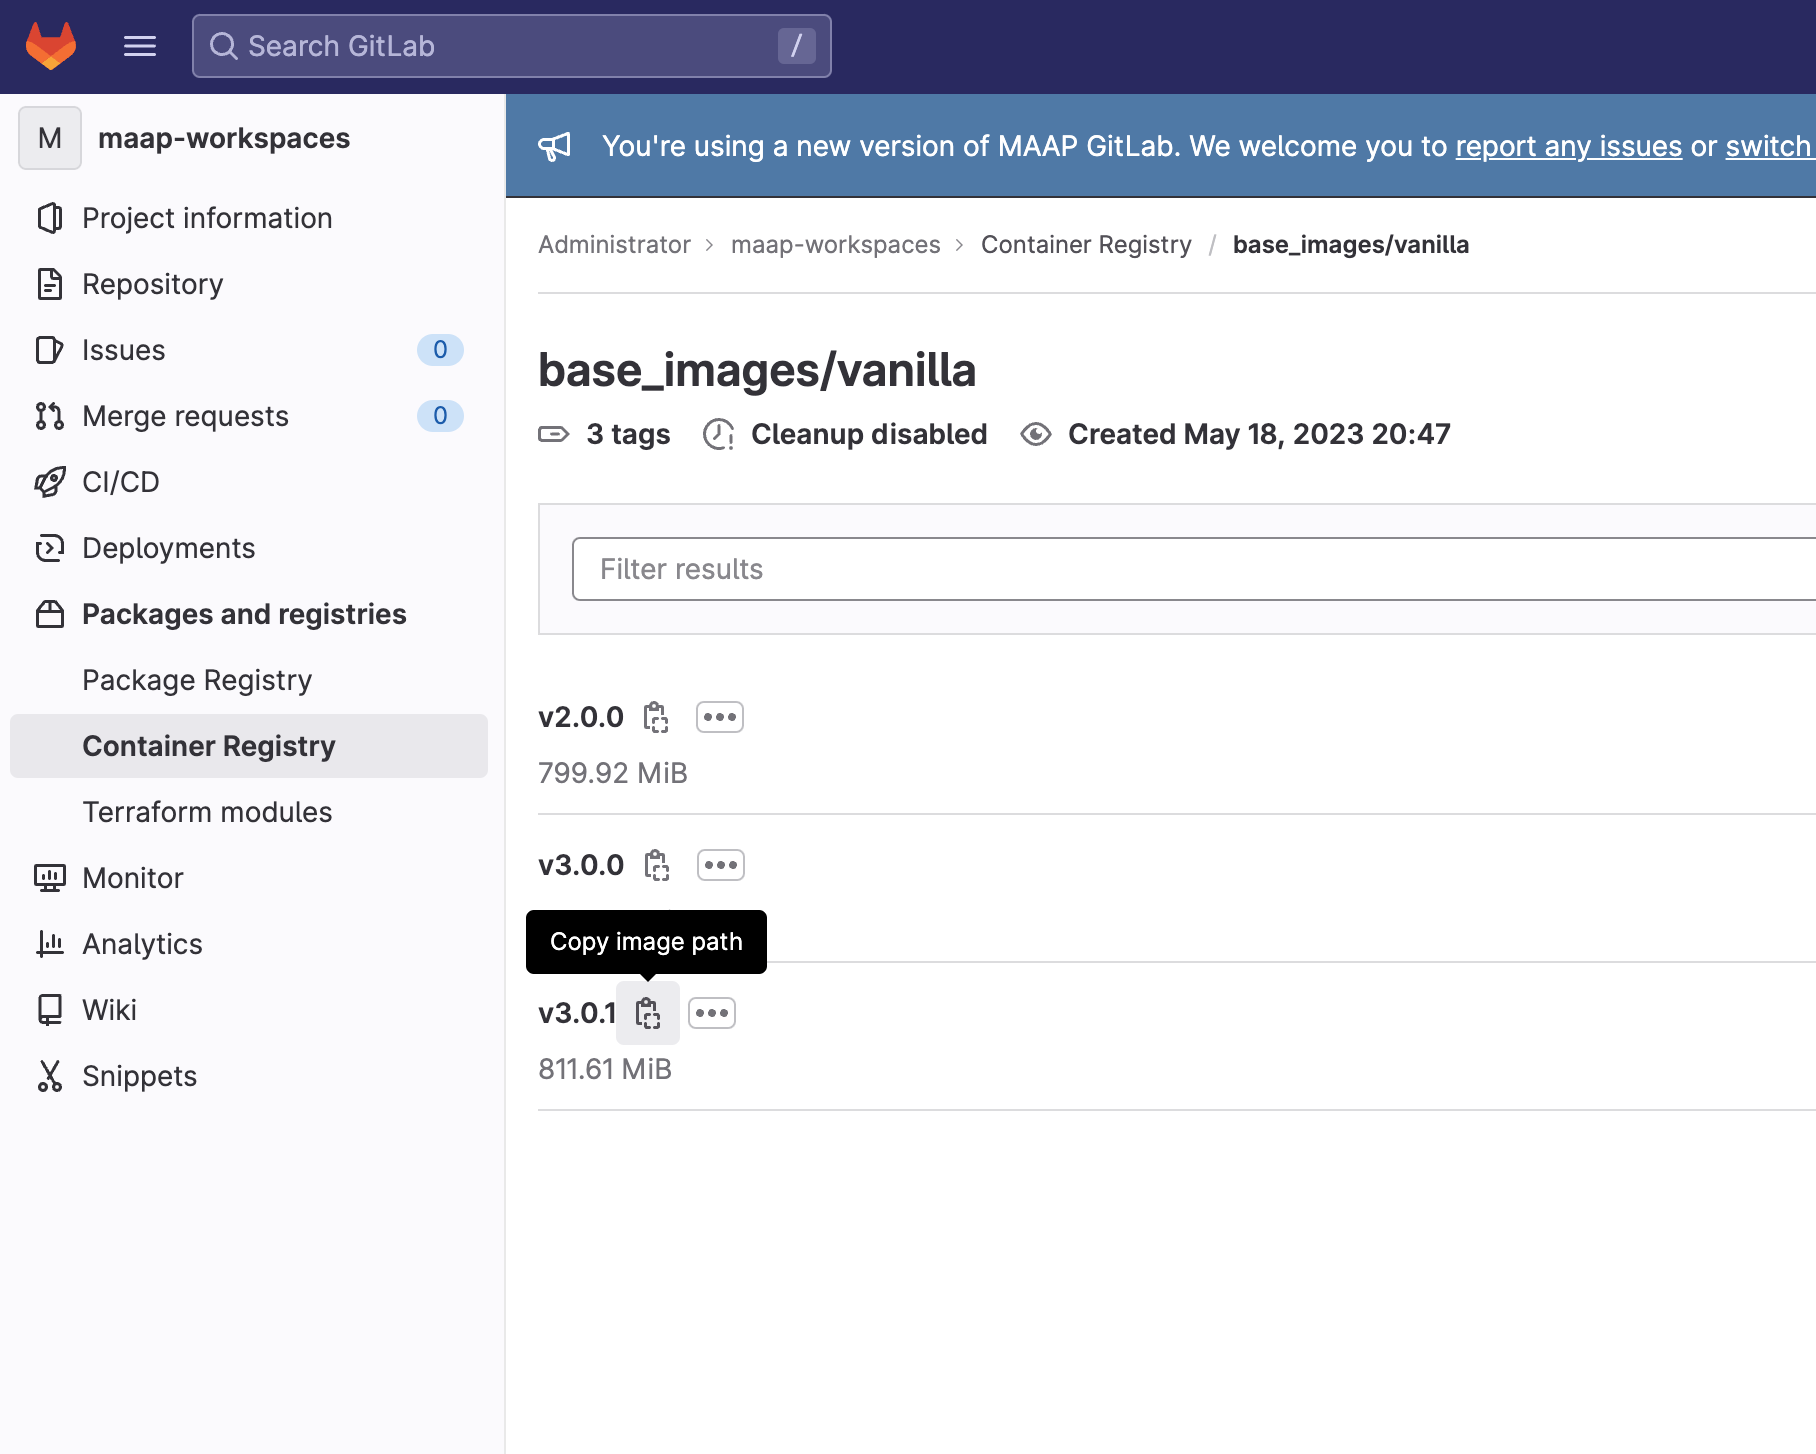This screenshot has width=1816, height=1454.
Task: Click the 3 tags label
Action: (x=628, y=434)
